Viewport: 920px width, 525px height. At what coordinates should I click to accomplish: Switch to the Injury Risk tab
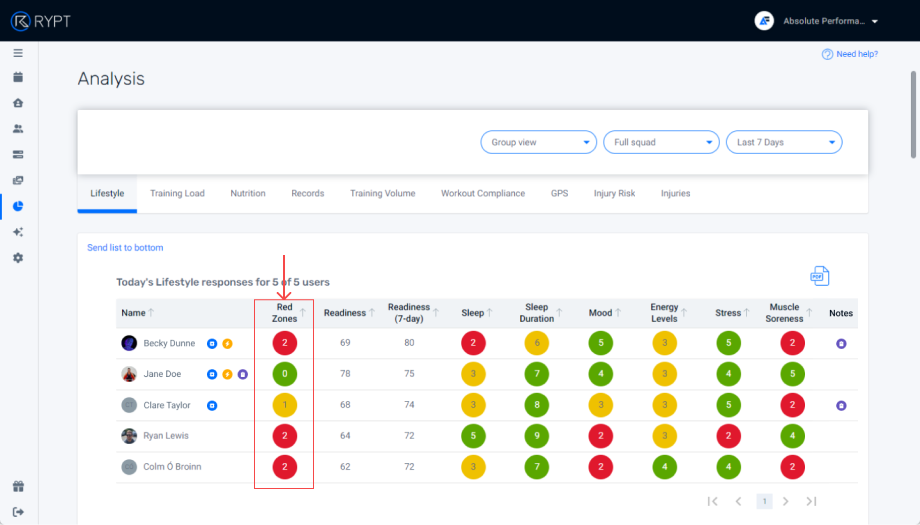tap(614, 193)
